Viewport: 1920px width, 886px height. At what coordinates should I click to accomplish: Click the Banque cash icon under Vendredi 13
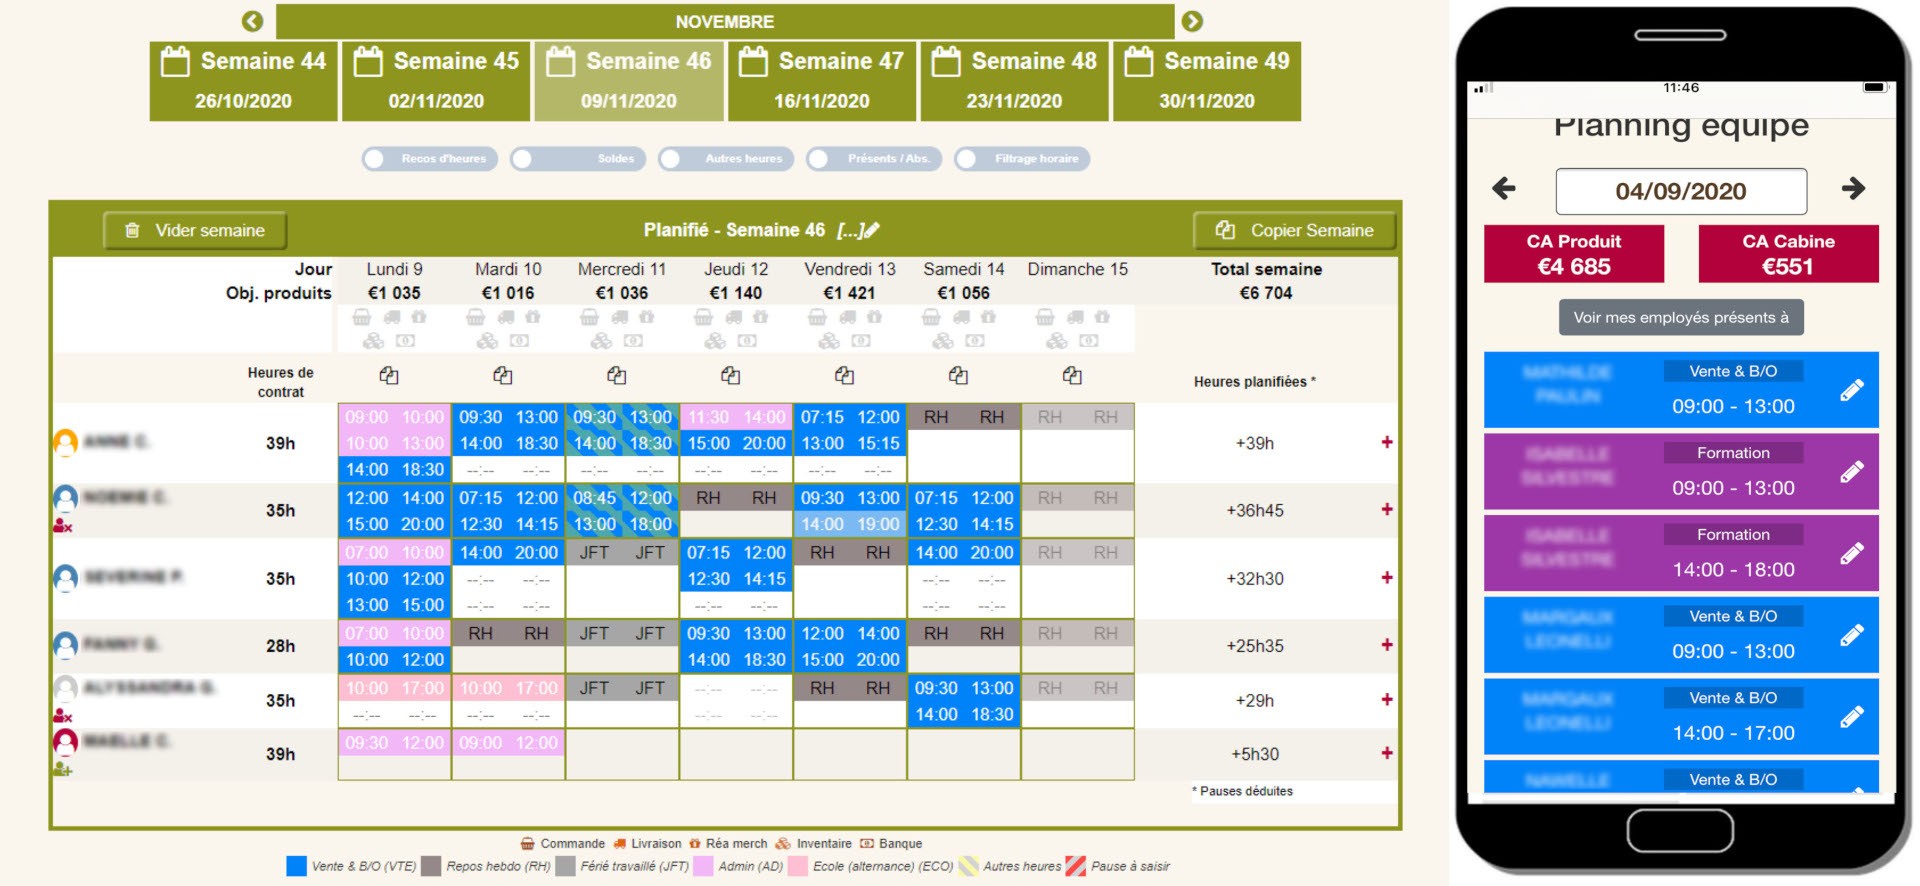(861, 341)
